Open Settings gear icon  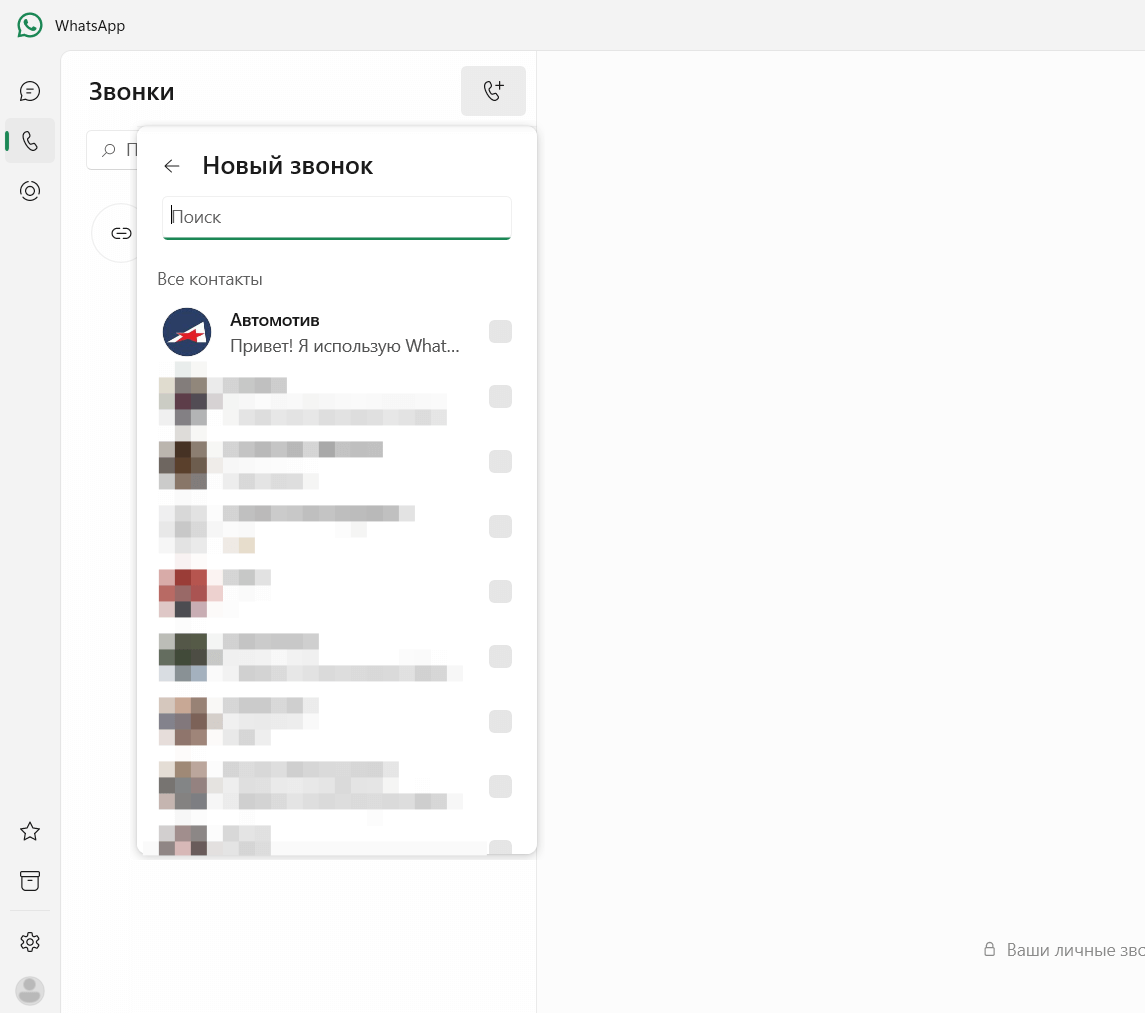pos(30,942)
